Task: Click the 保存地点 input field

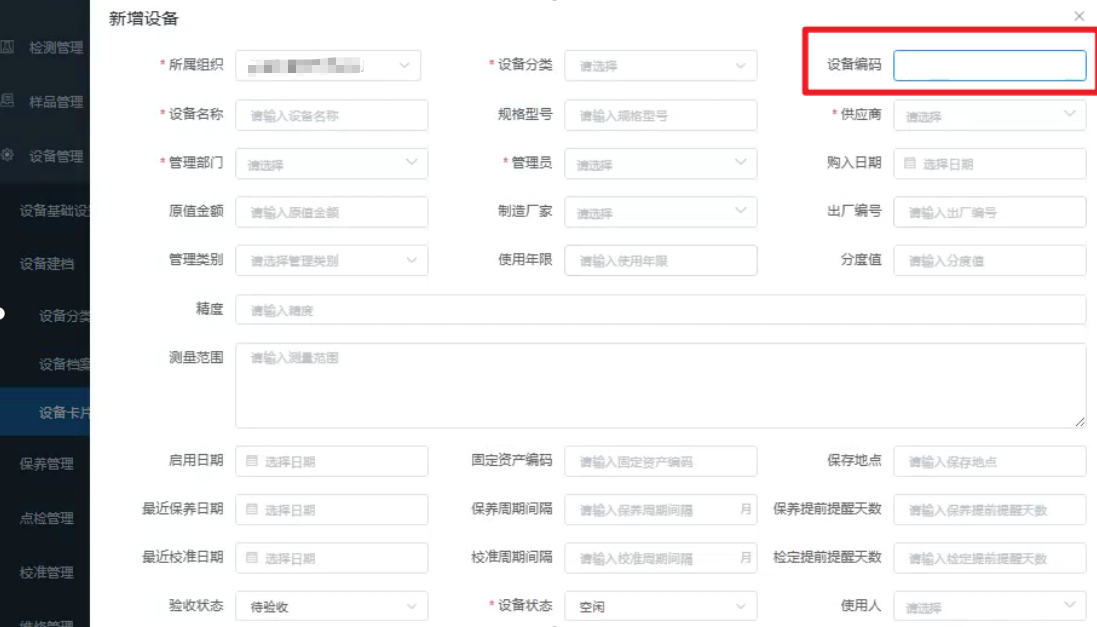Action: point(989,461)
